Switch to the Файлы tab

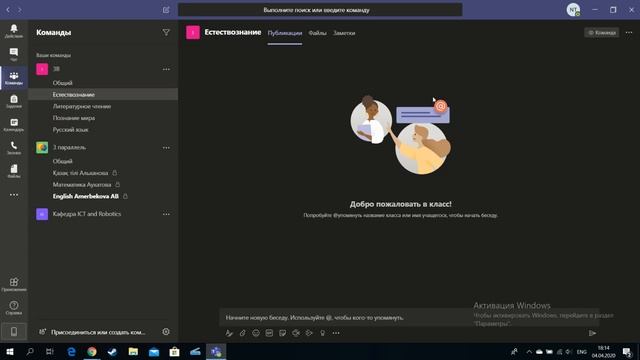(317, 33)
